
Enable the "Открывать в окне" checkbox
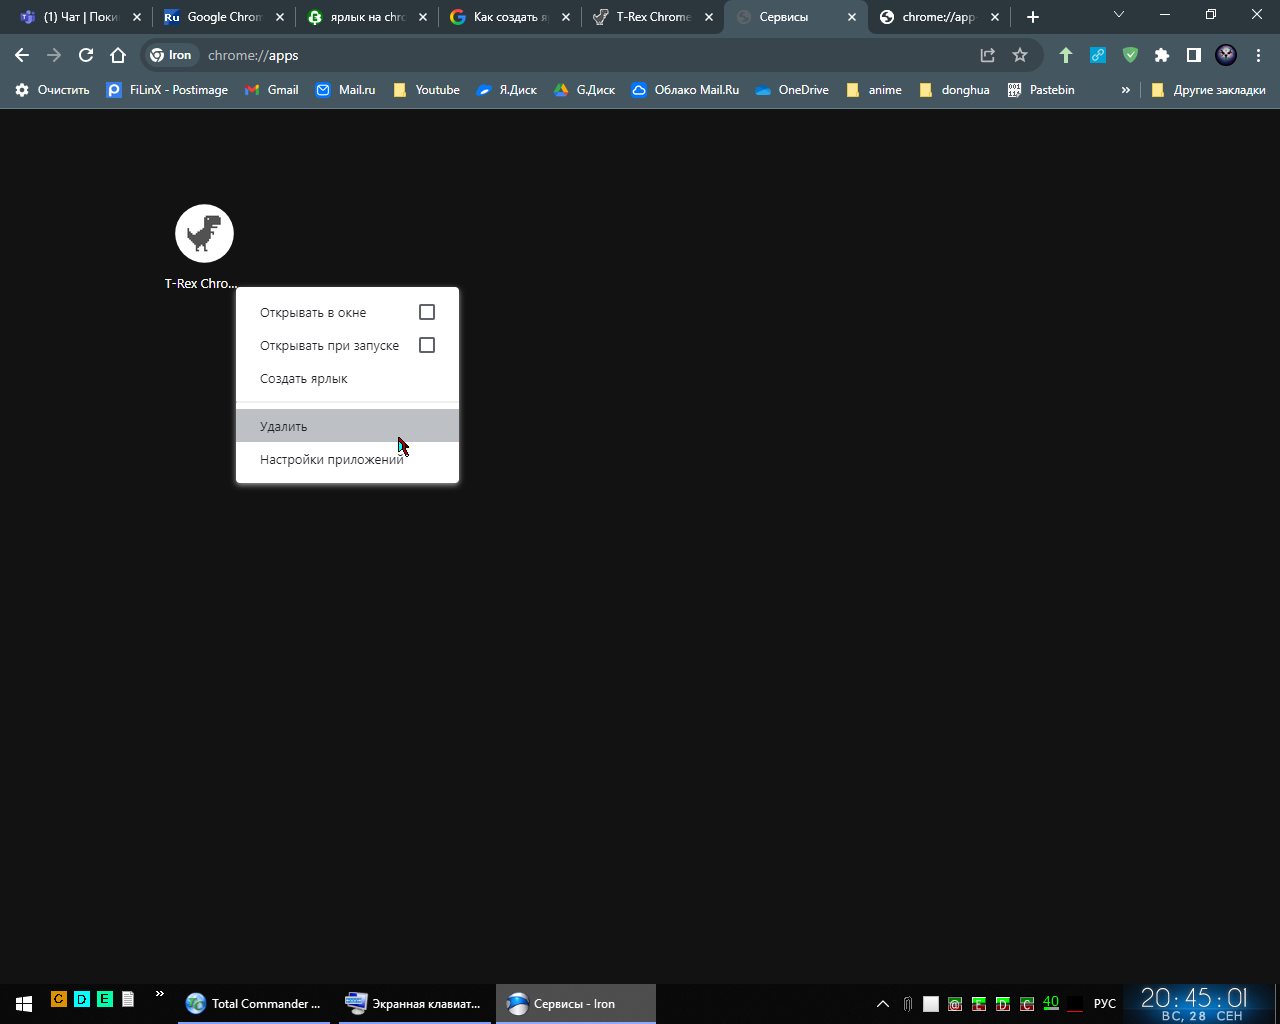(x=427, y=312)
